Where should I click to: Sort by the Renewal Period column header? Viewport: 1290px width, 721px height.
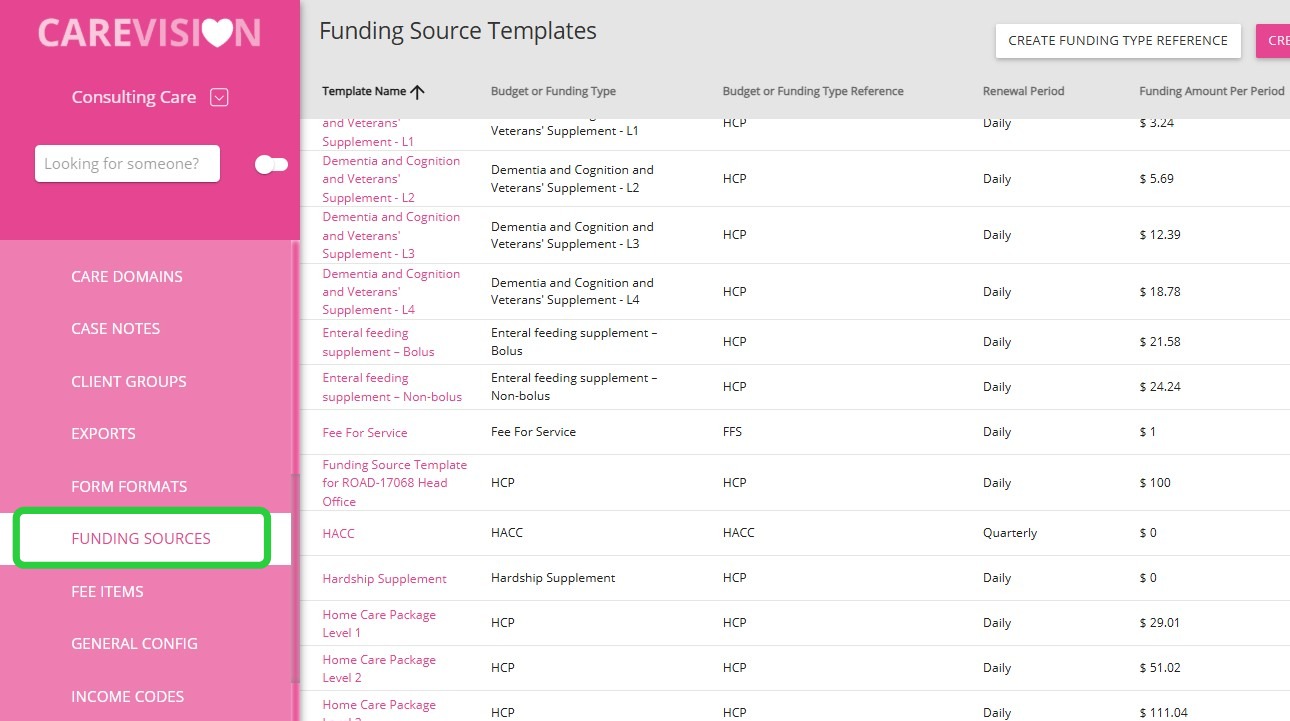tap(1023, 92)
